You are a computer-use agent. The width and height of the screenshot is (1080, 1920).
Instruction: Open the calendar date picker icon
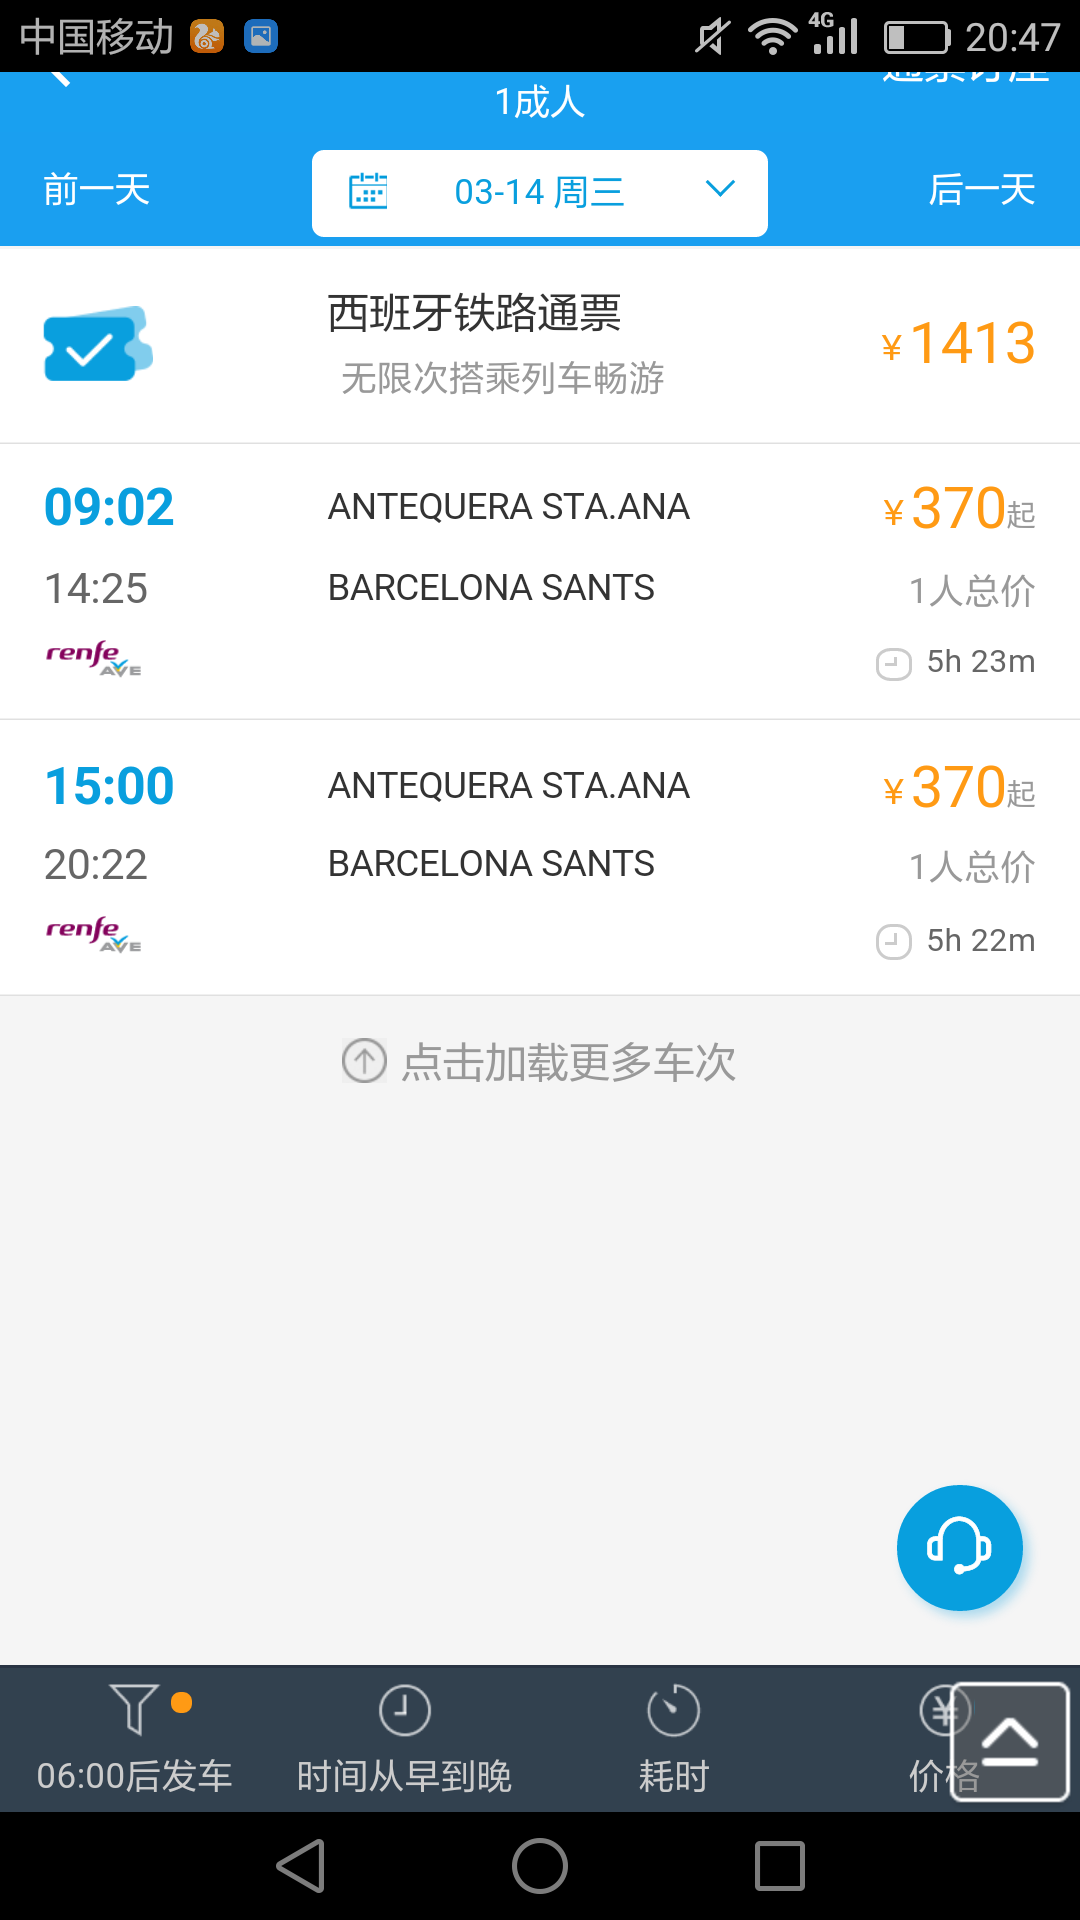pos(368,191)
